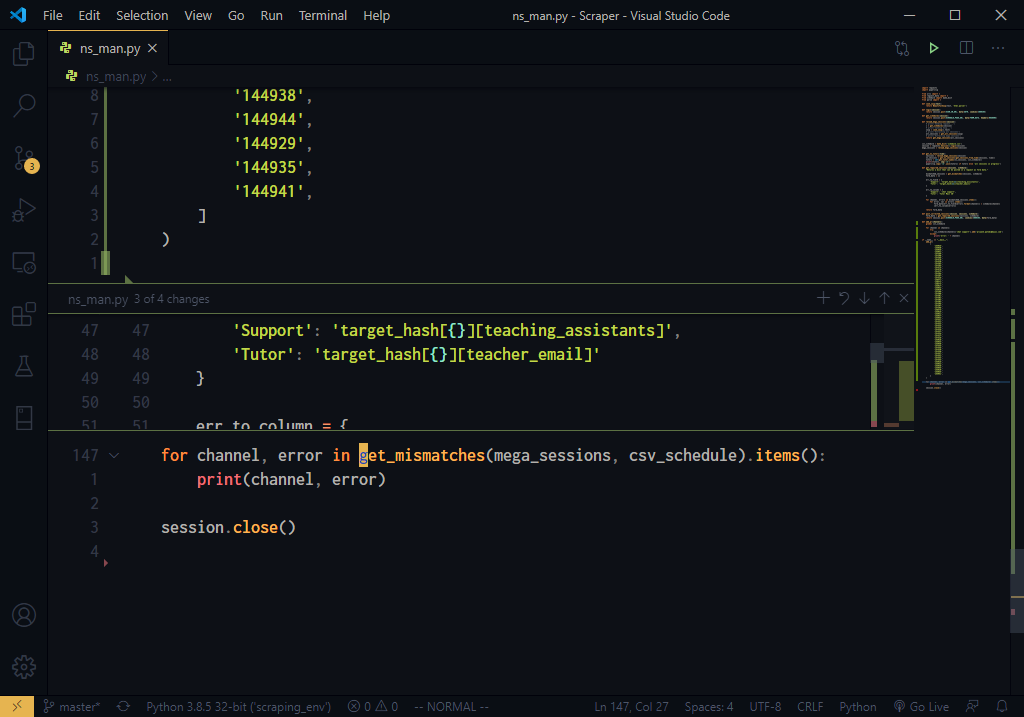1024x717 pixels.
Task: Open the Extensions view
Action: (x=24, y=314)
